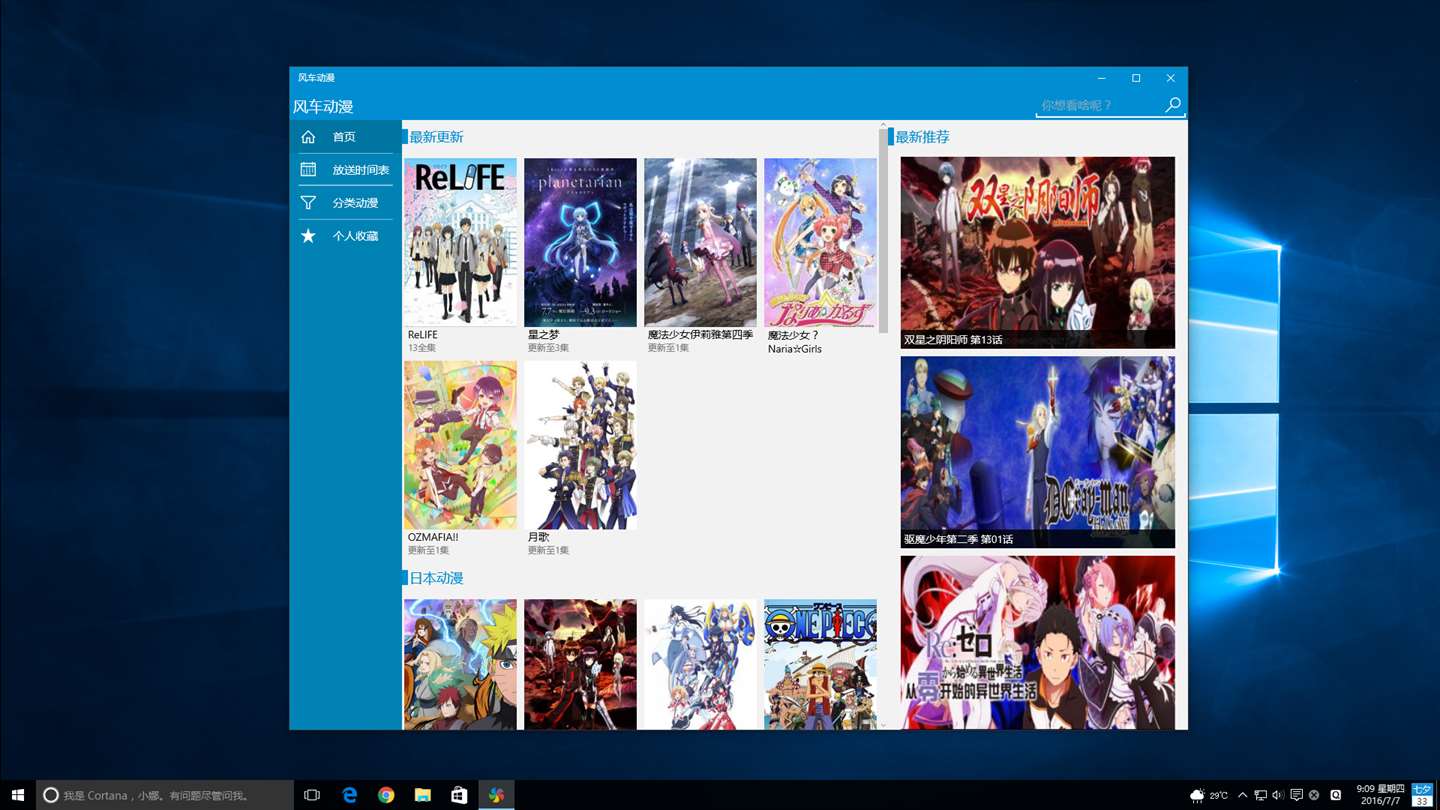Click the vertical scrollbar thumb of the list
This screenshot has width=1440, height=810.
point(883,230)
